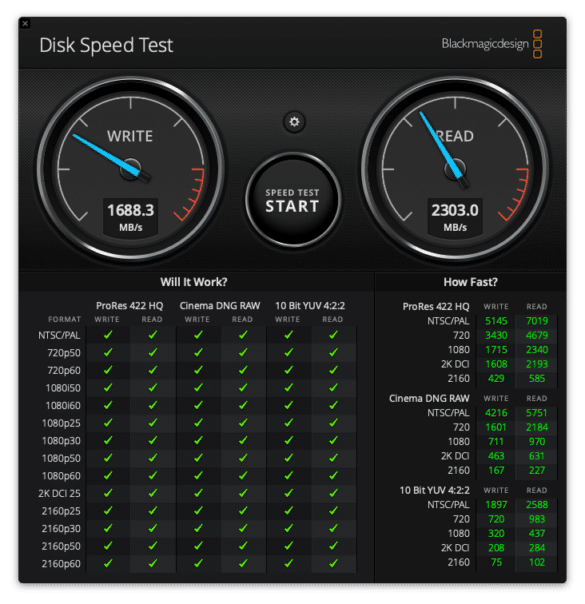
Task: Click 720p50 ProRes 422 HQ read checkmark
Action: click(153, 352)
